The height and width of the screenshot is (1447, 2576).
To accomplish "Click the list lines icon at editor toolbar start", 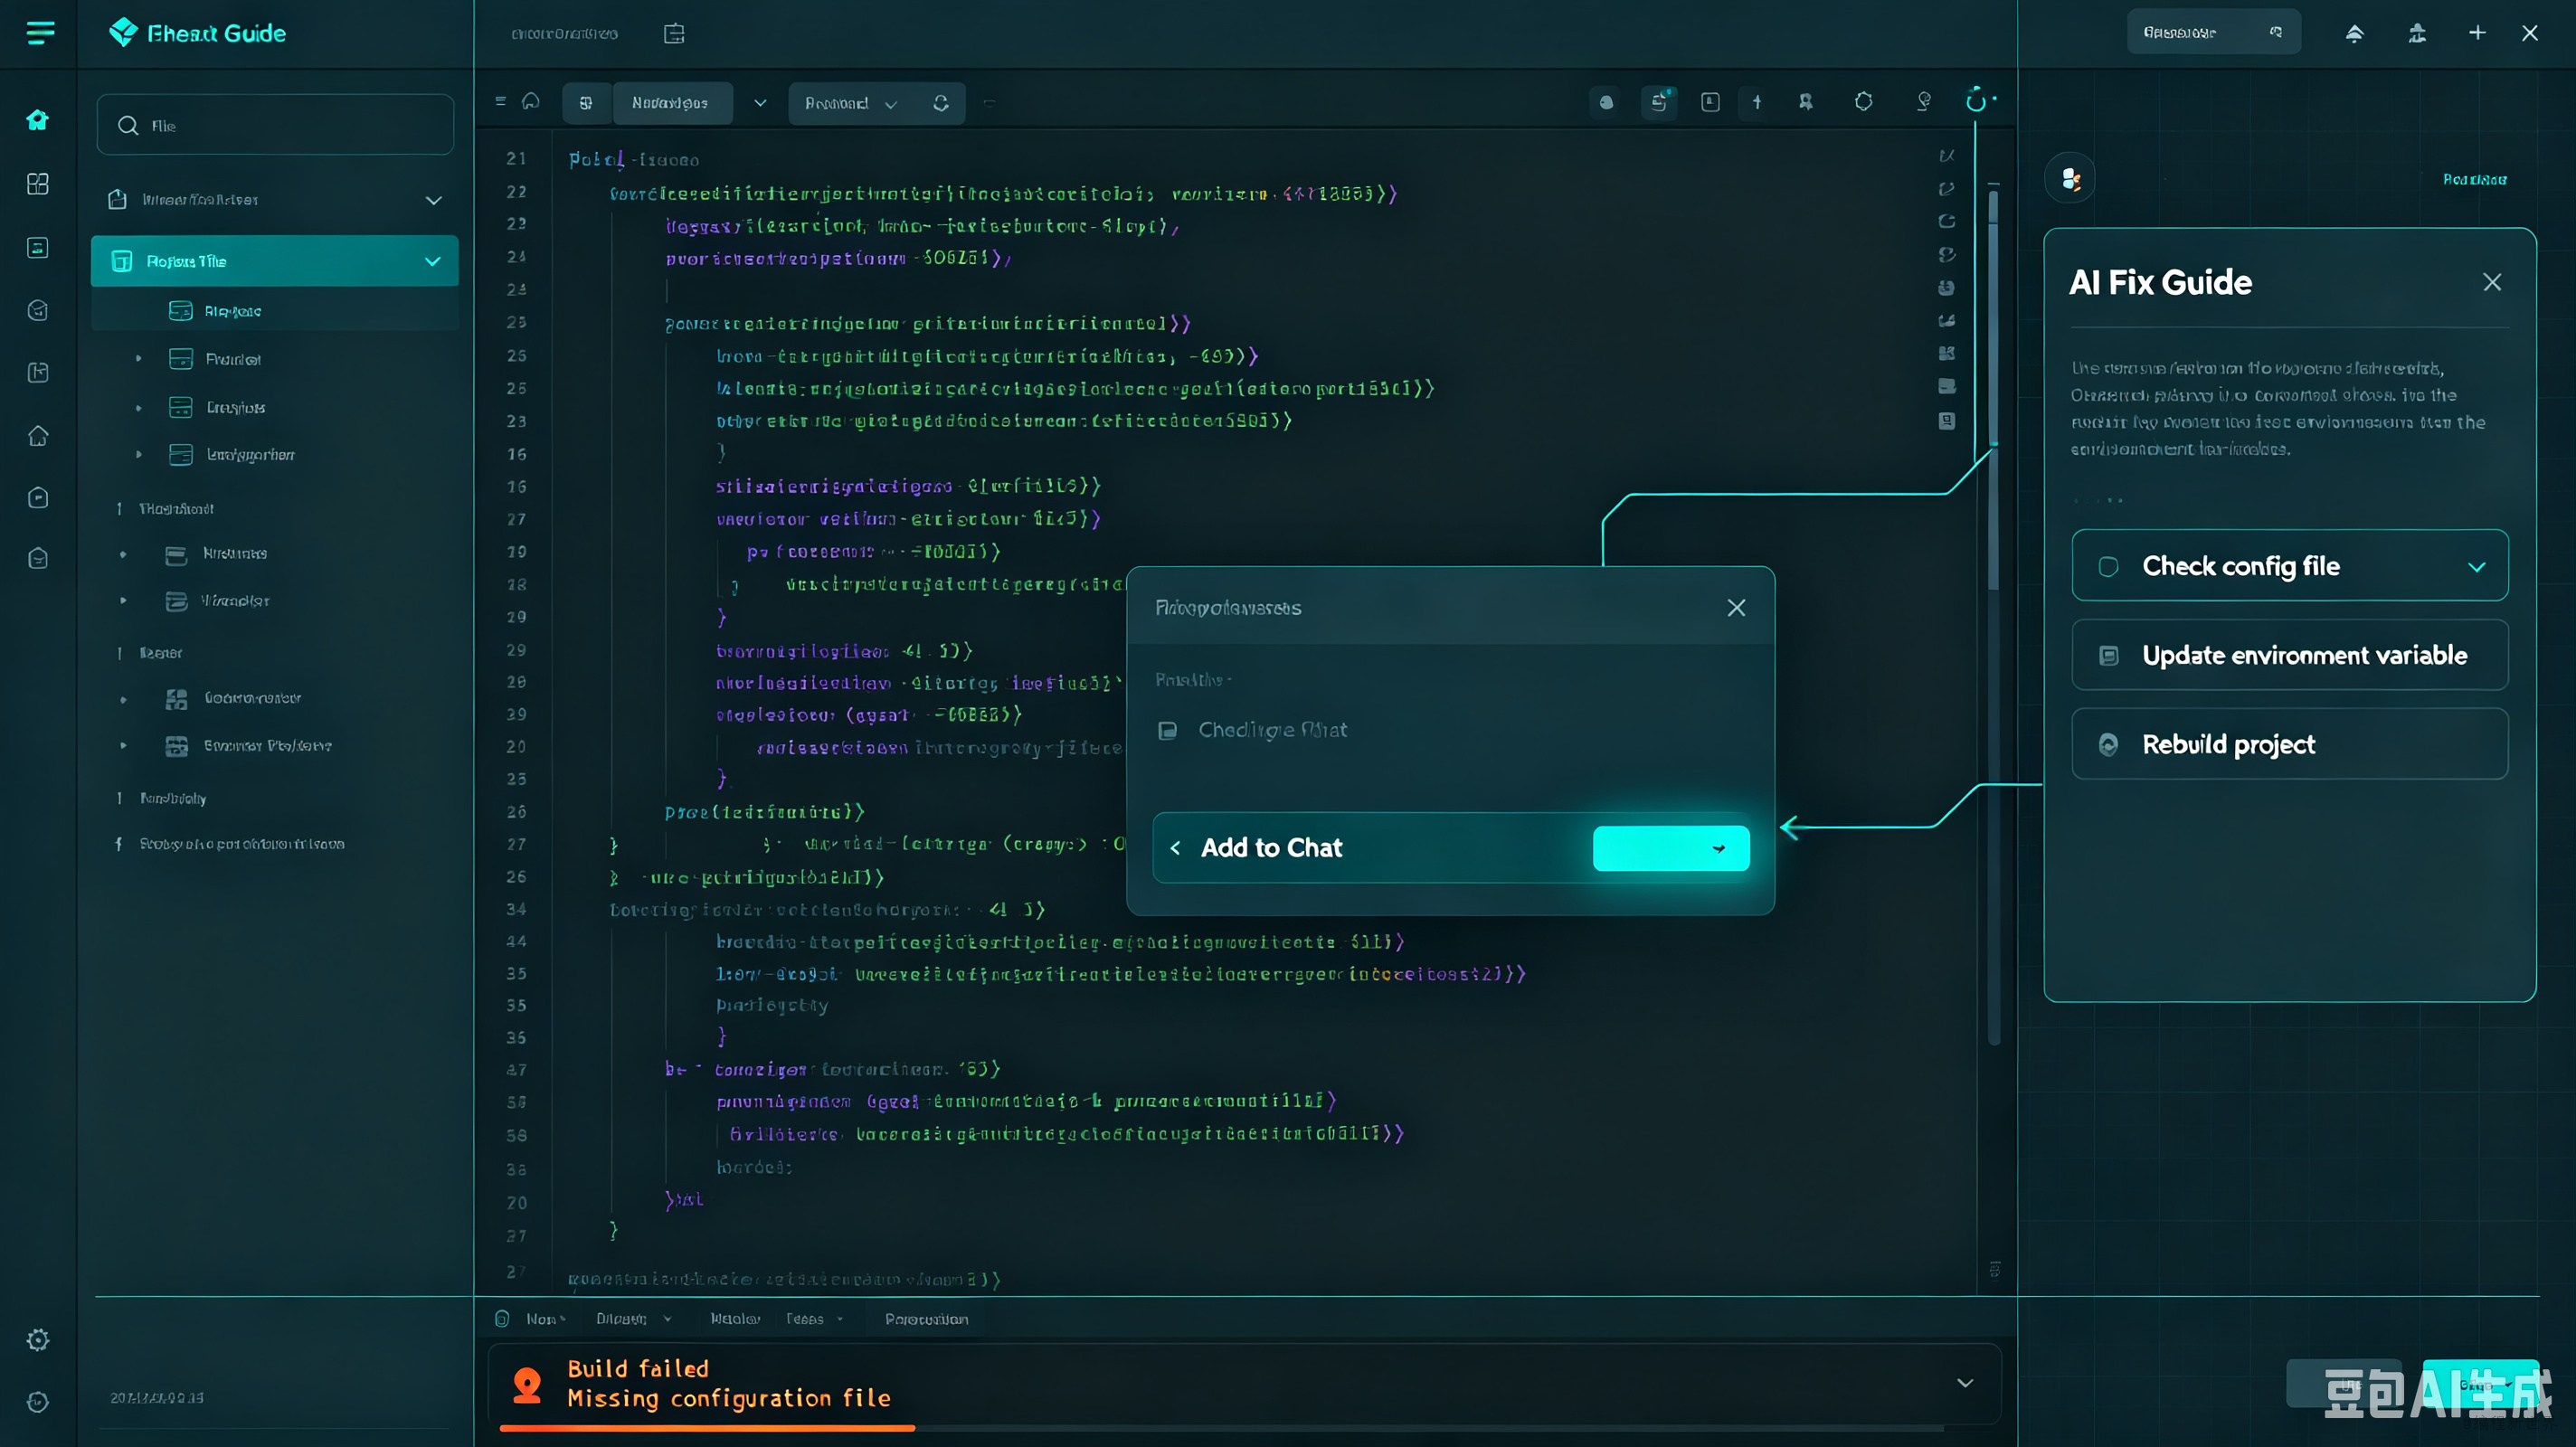I will [501, 101].
